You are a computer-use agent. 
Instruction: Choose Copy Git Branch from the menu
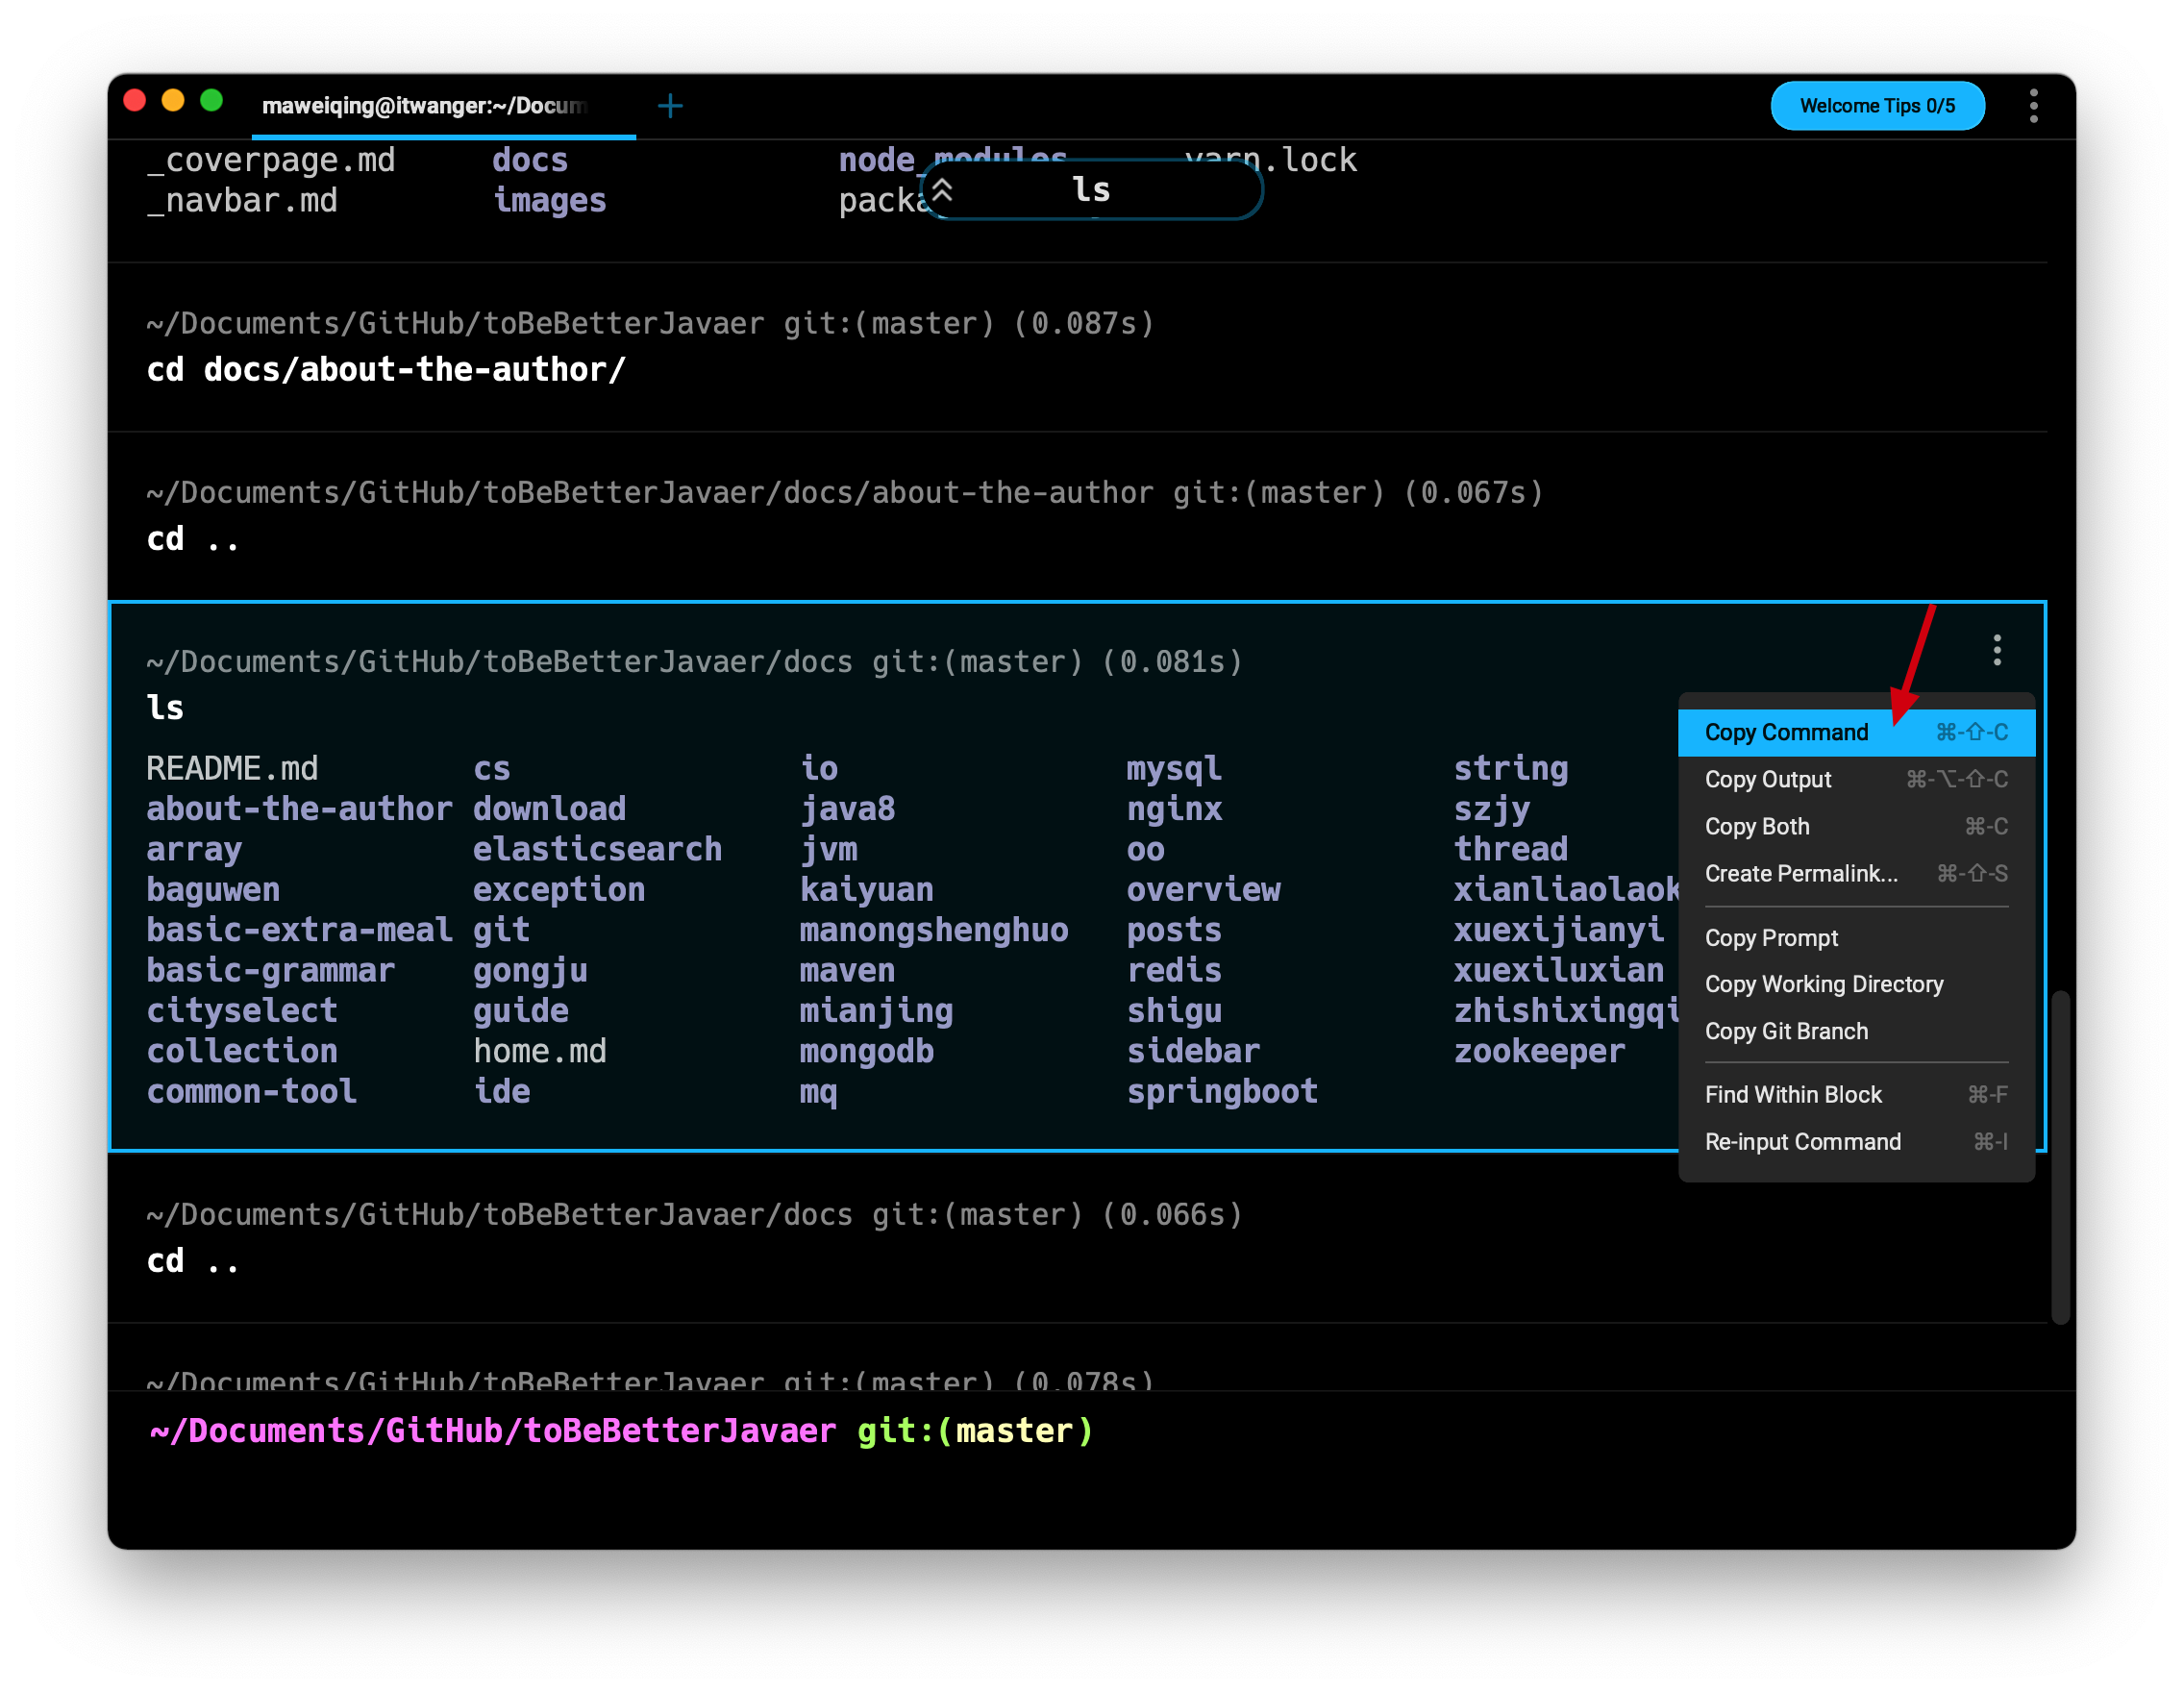click(x=1786, y=1031)
